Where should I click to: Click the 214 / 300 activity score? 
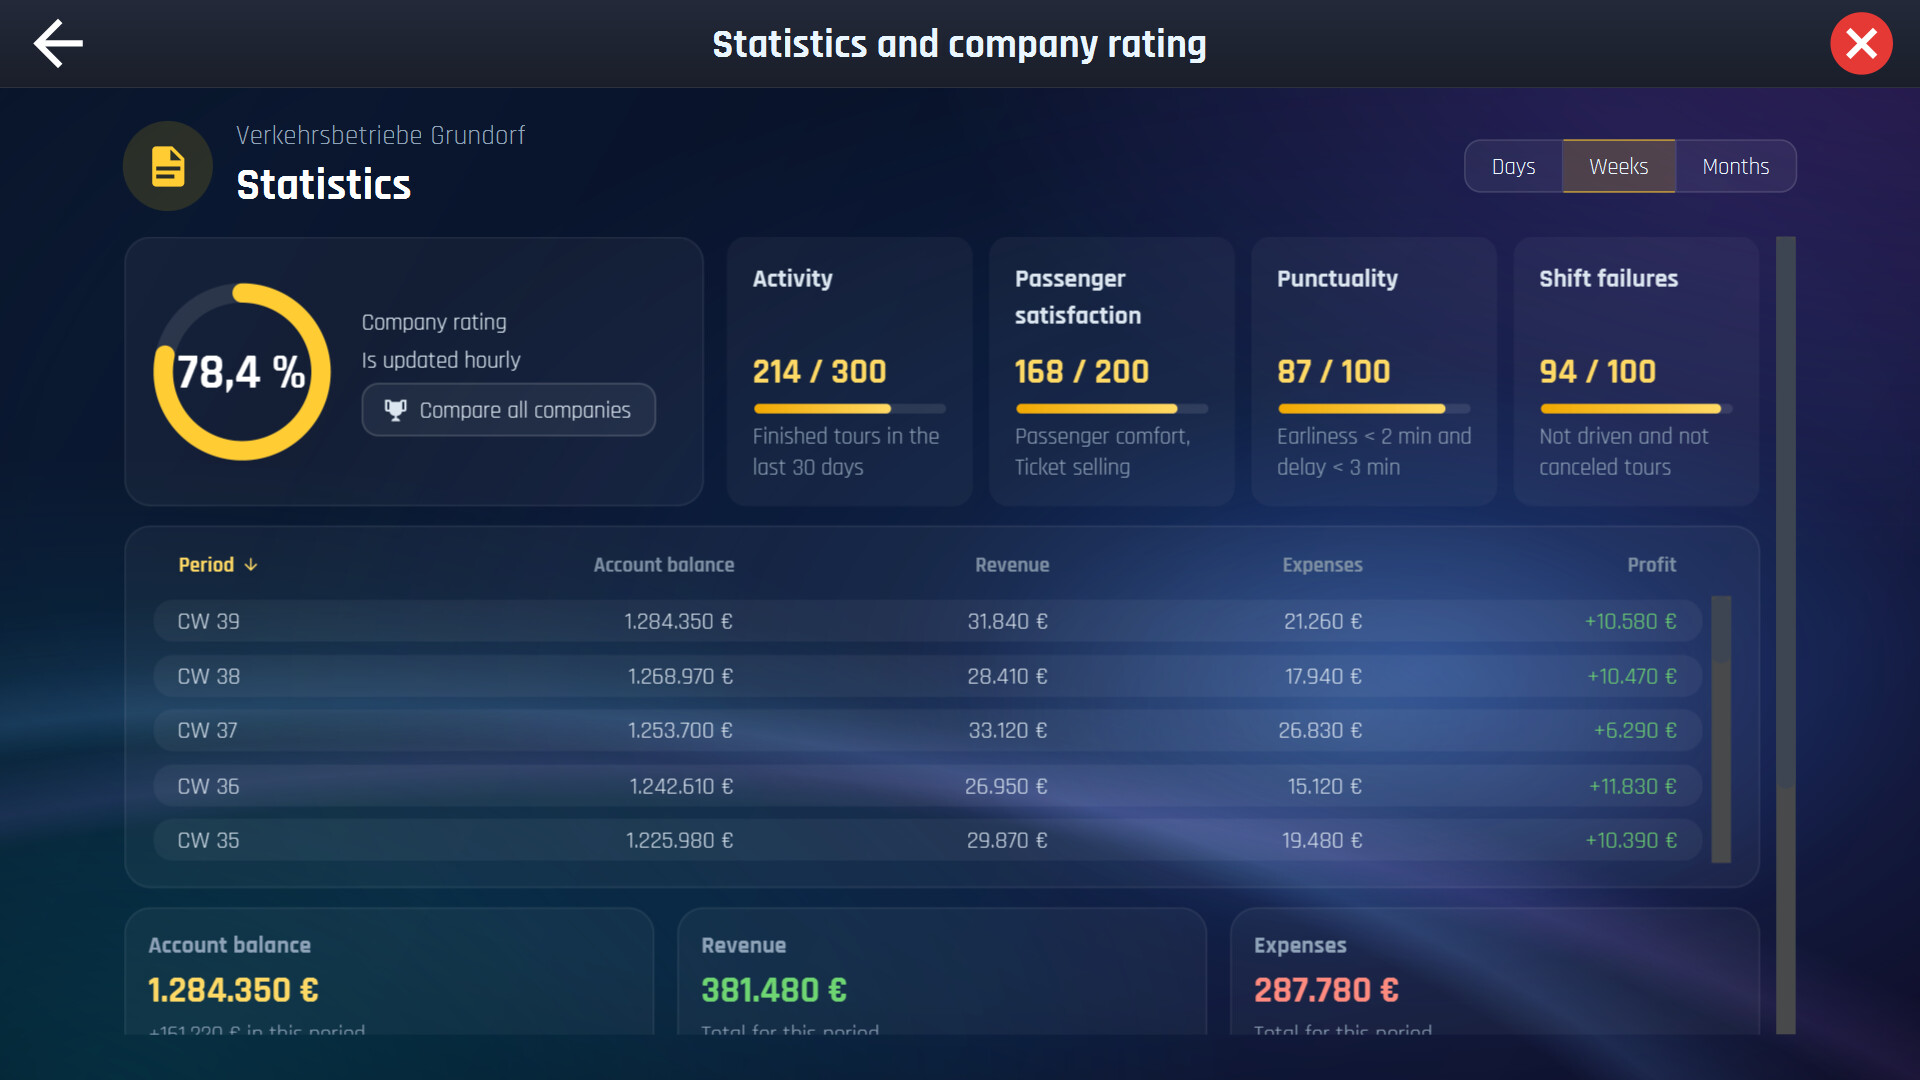tap(819, 371)
